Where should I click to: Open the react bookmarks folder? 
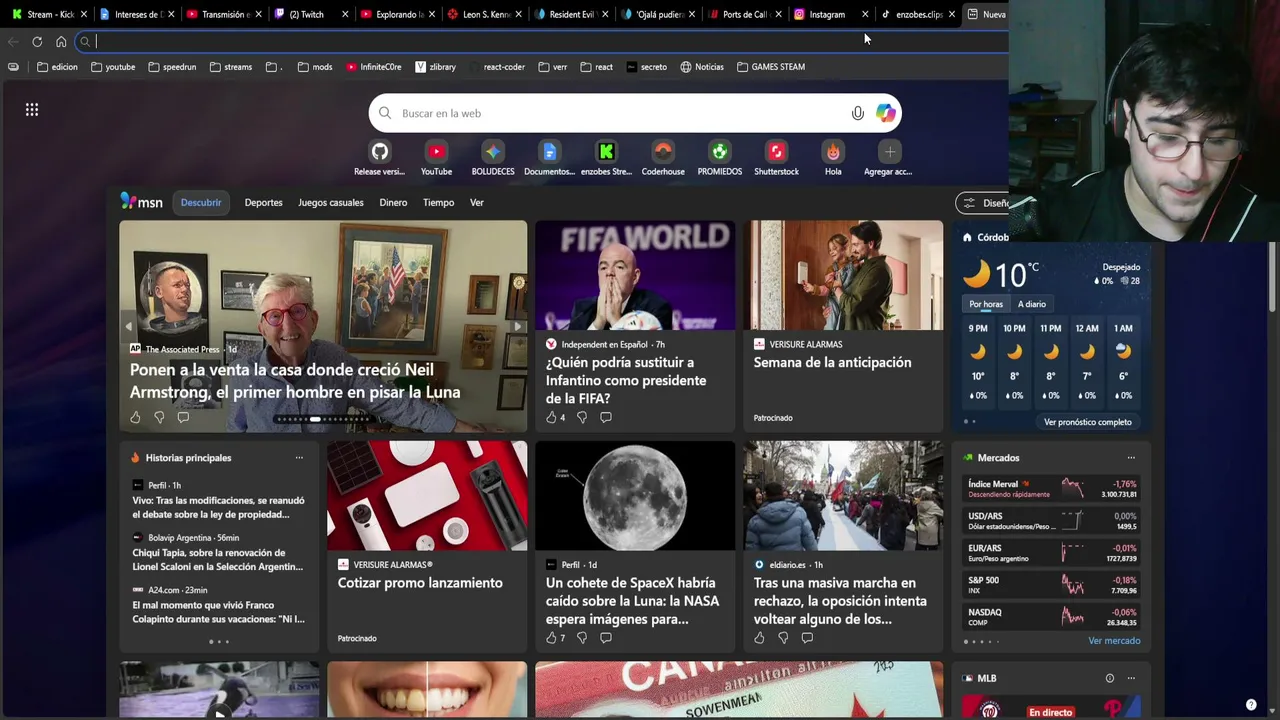pyautogui.click(x=596, y=67)
